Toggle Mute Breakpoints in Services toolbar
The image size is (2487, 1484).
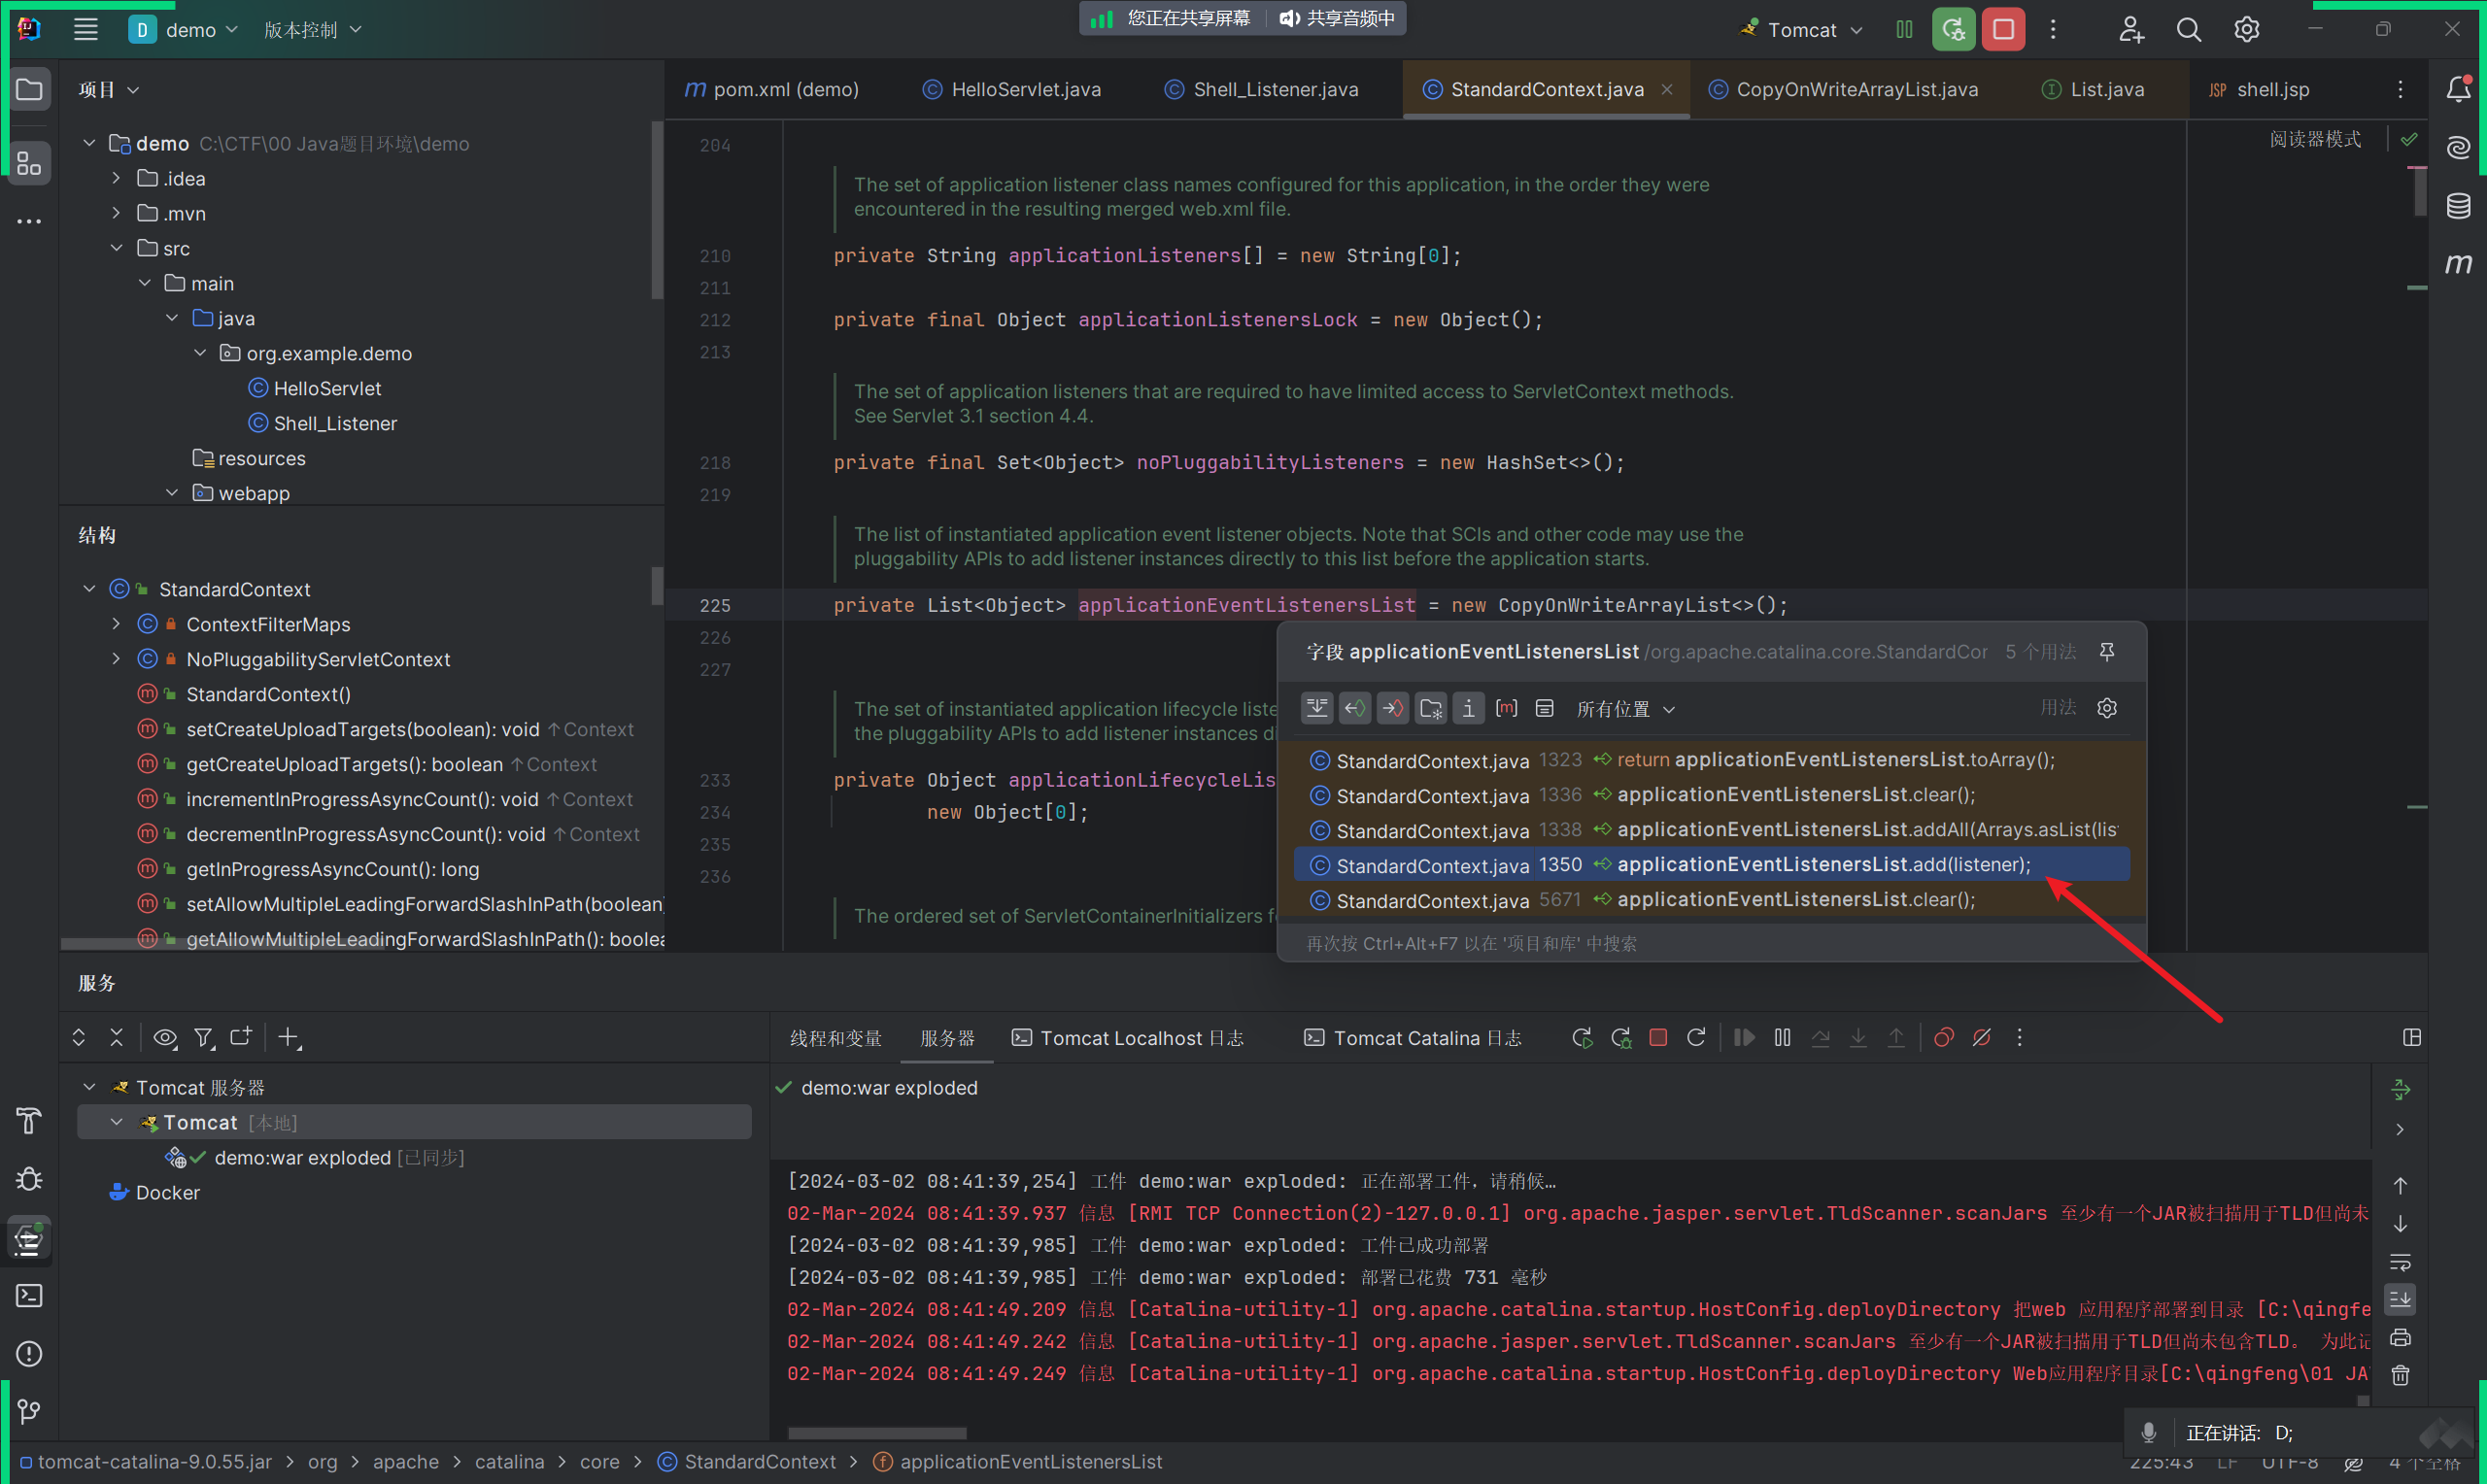1981,1038
